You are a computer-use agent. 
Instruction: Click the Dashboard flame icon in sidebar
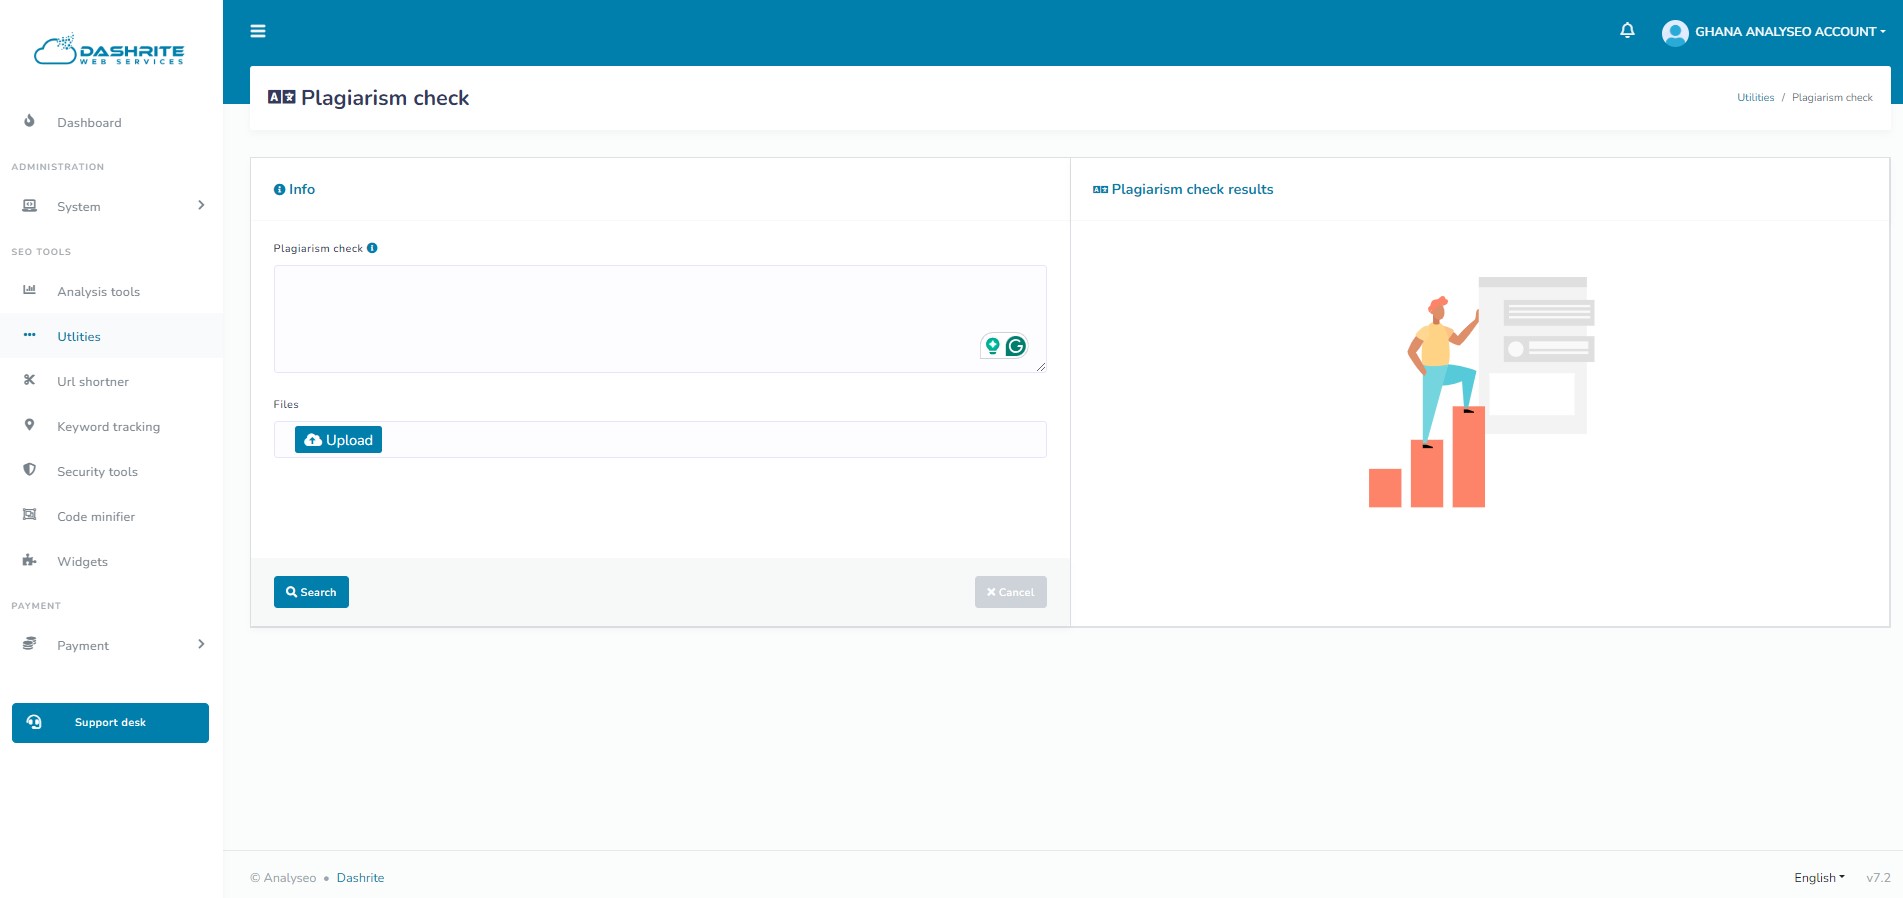tap(29, 121)
